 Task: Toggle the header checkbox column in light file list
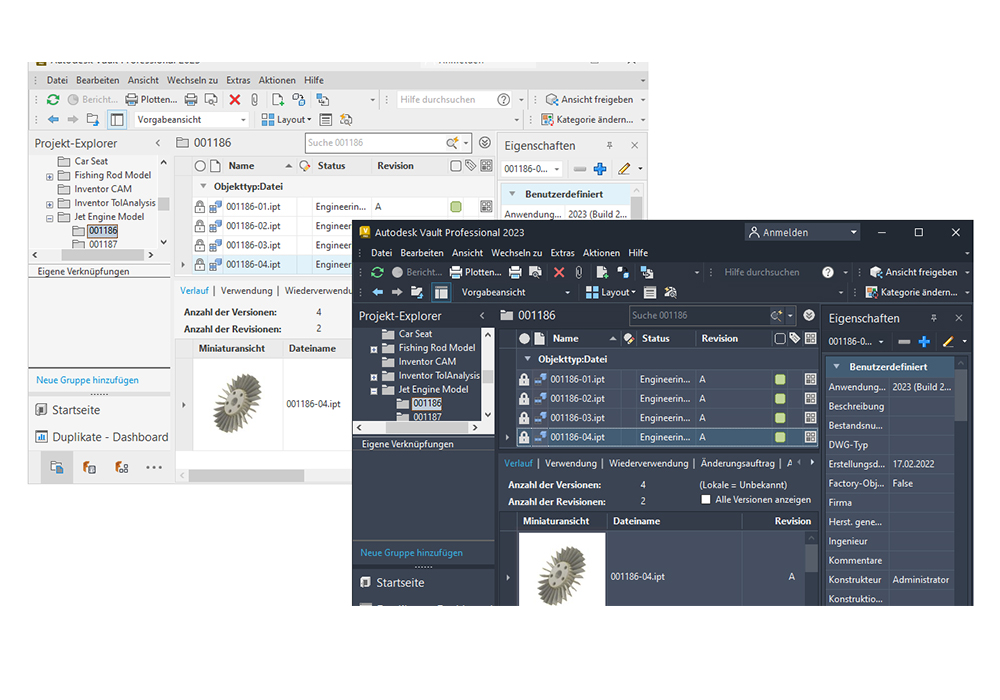coord(456,166)
